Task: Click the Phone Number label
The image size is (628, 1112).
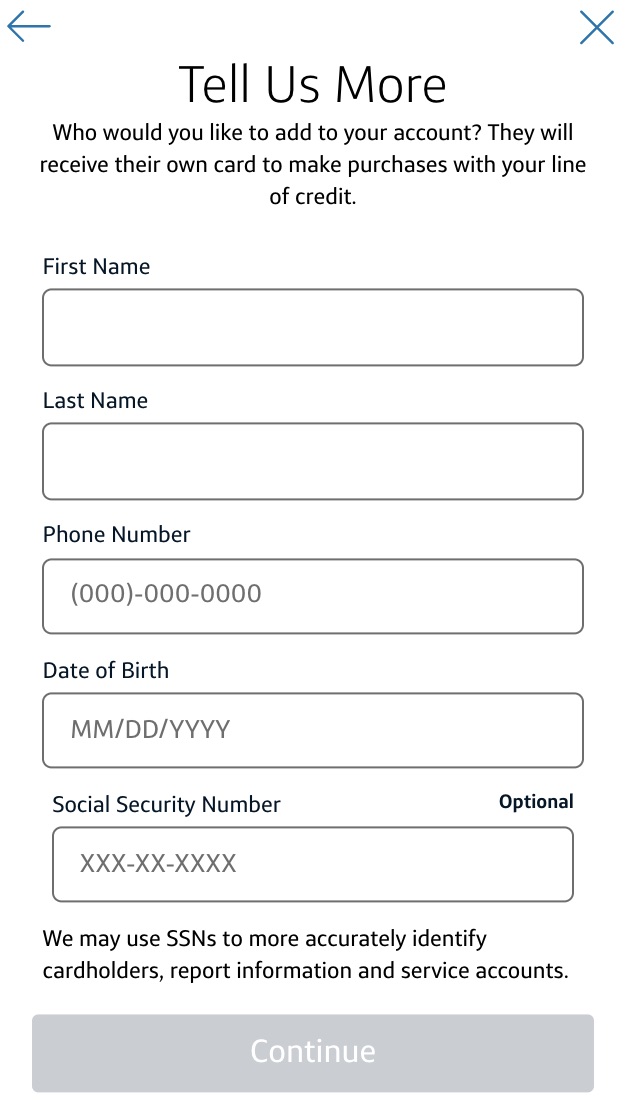Action: pyautogui.click(x=116, y=534)
